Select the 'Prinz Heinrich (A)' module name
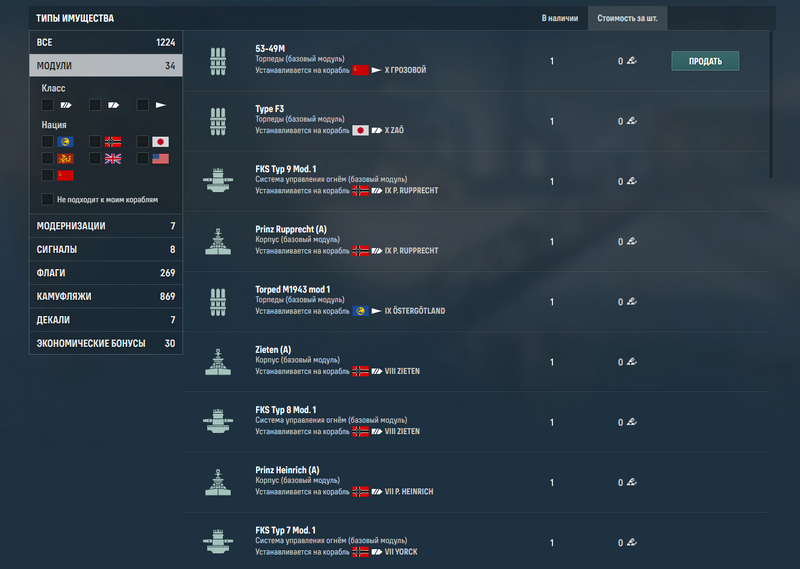 point(287,470)
